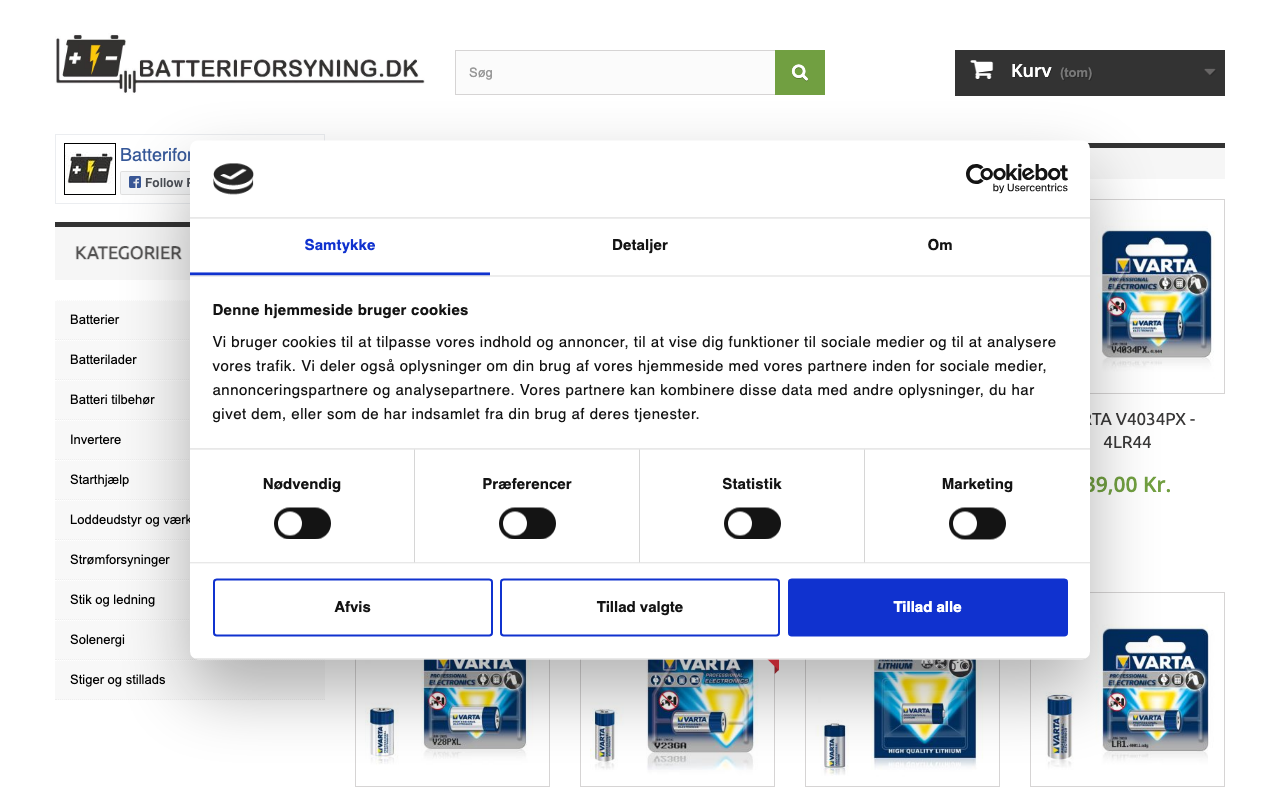Click the Kurv cart label
The image size is (1280, 800).
coord(1031,71)
